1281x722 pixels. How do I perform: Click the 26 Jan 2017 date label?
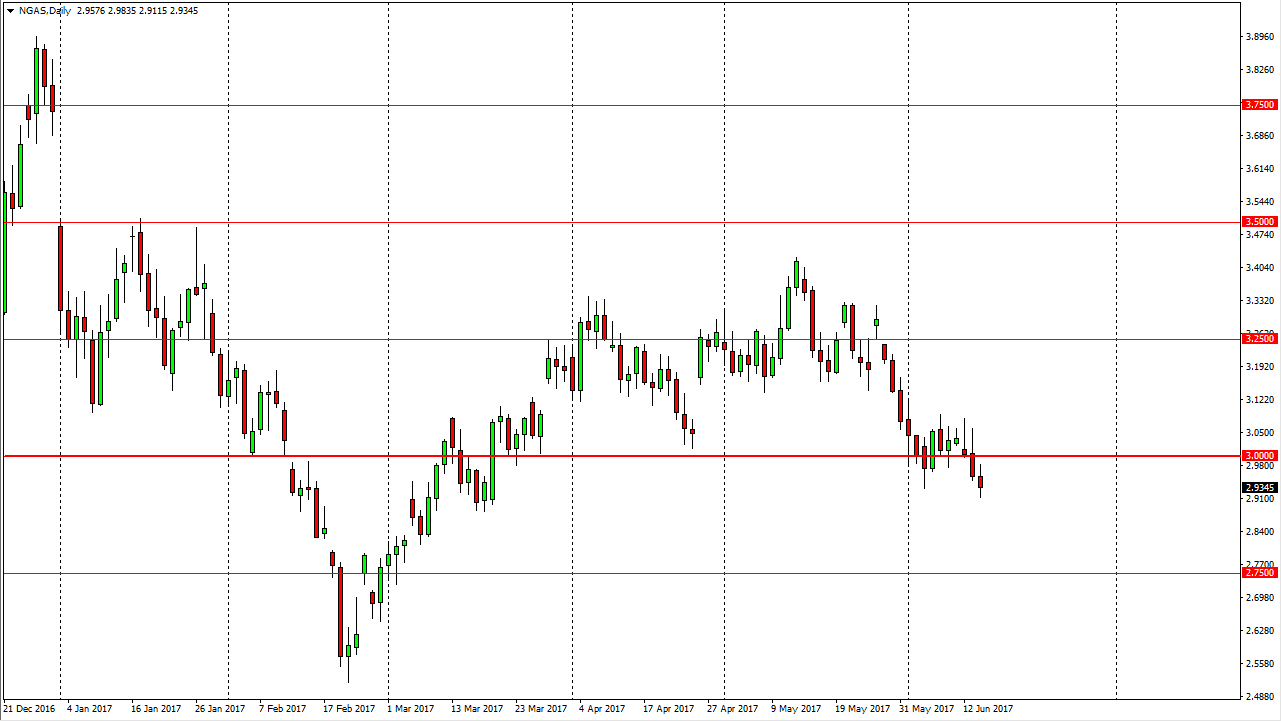coord(220,709)
